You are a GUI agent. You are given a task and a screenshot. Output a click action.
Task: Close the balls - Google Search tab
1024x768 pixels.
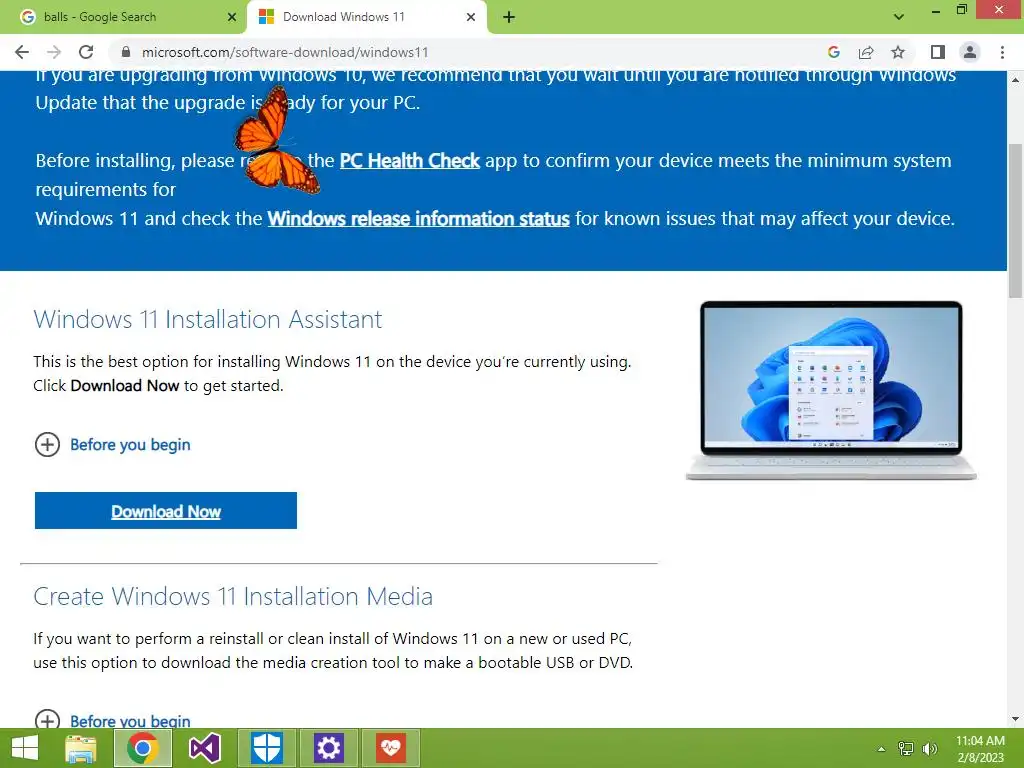coord(232,18)
